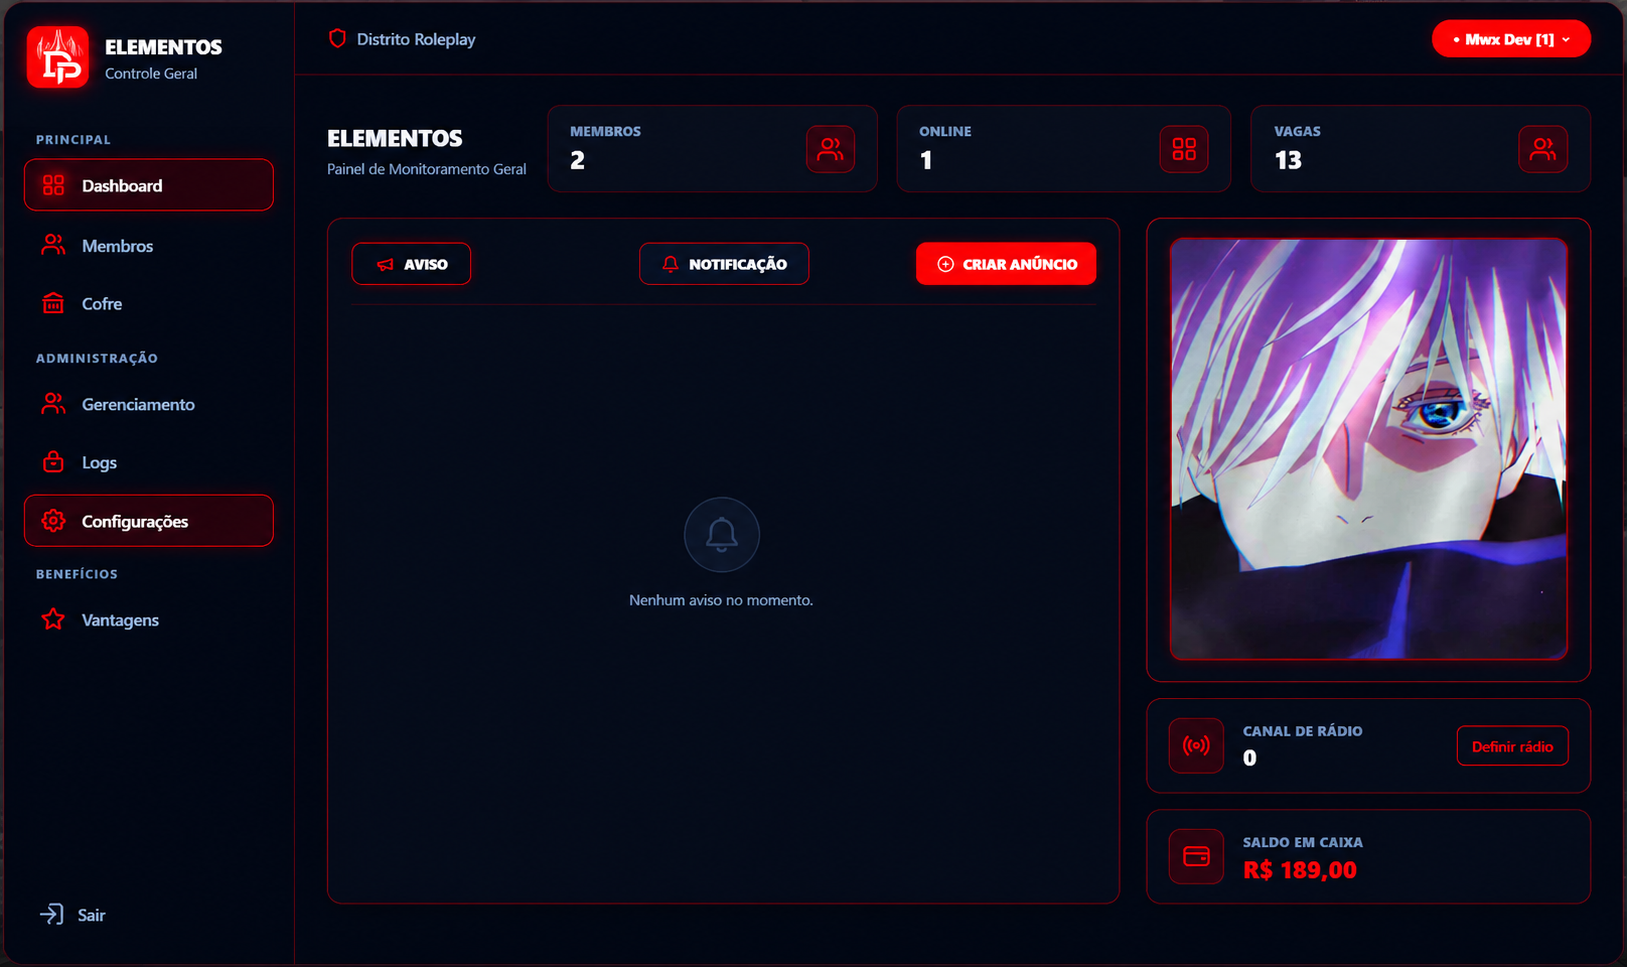Viewport: 1627px width, 967px height.
Task: Click the Criar Anúncio button
Action: pyautogui.click(x=1006, y=264)
